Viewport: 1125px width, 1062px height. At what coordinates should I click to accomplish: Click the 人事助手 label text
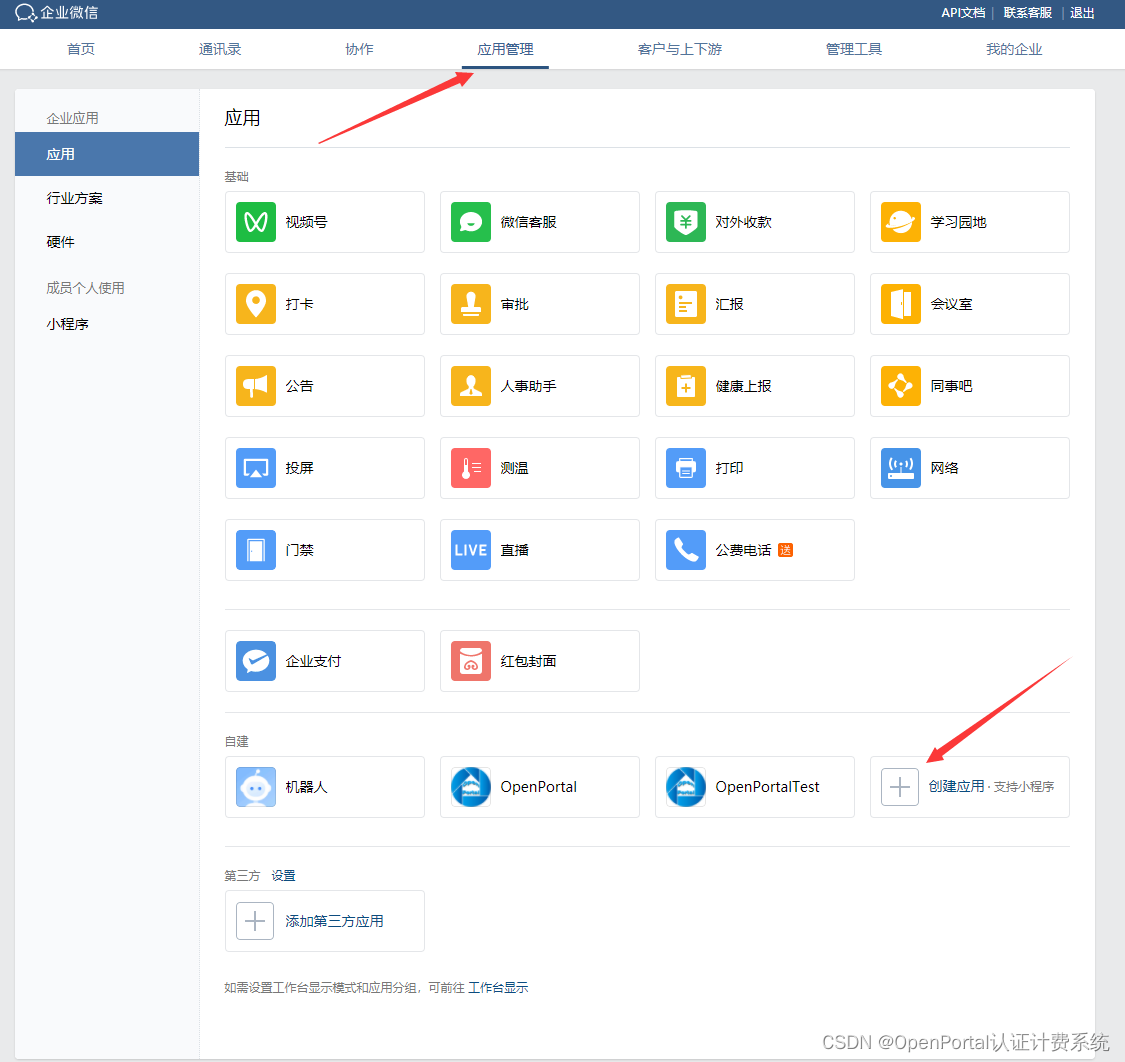[528, 386]
